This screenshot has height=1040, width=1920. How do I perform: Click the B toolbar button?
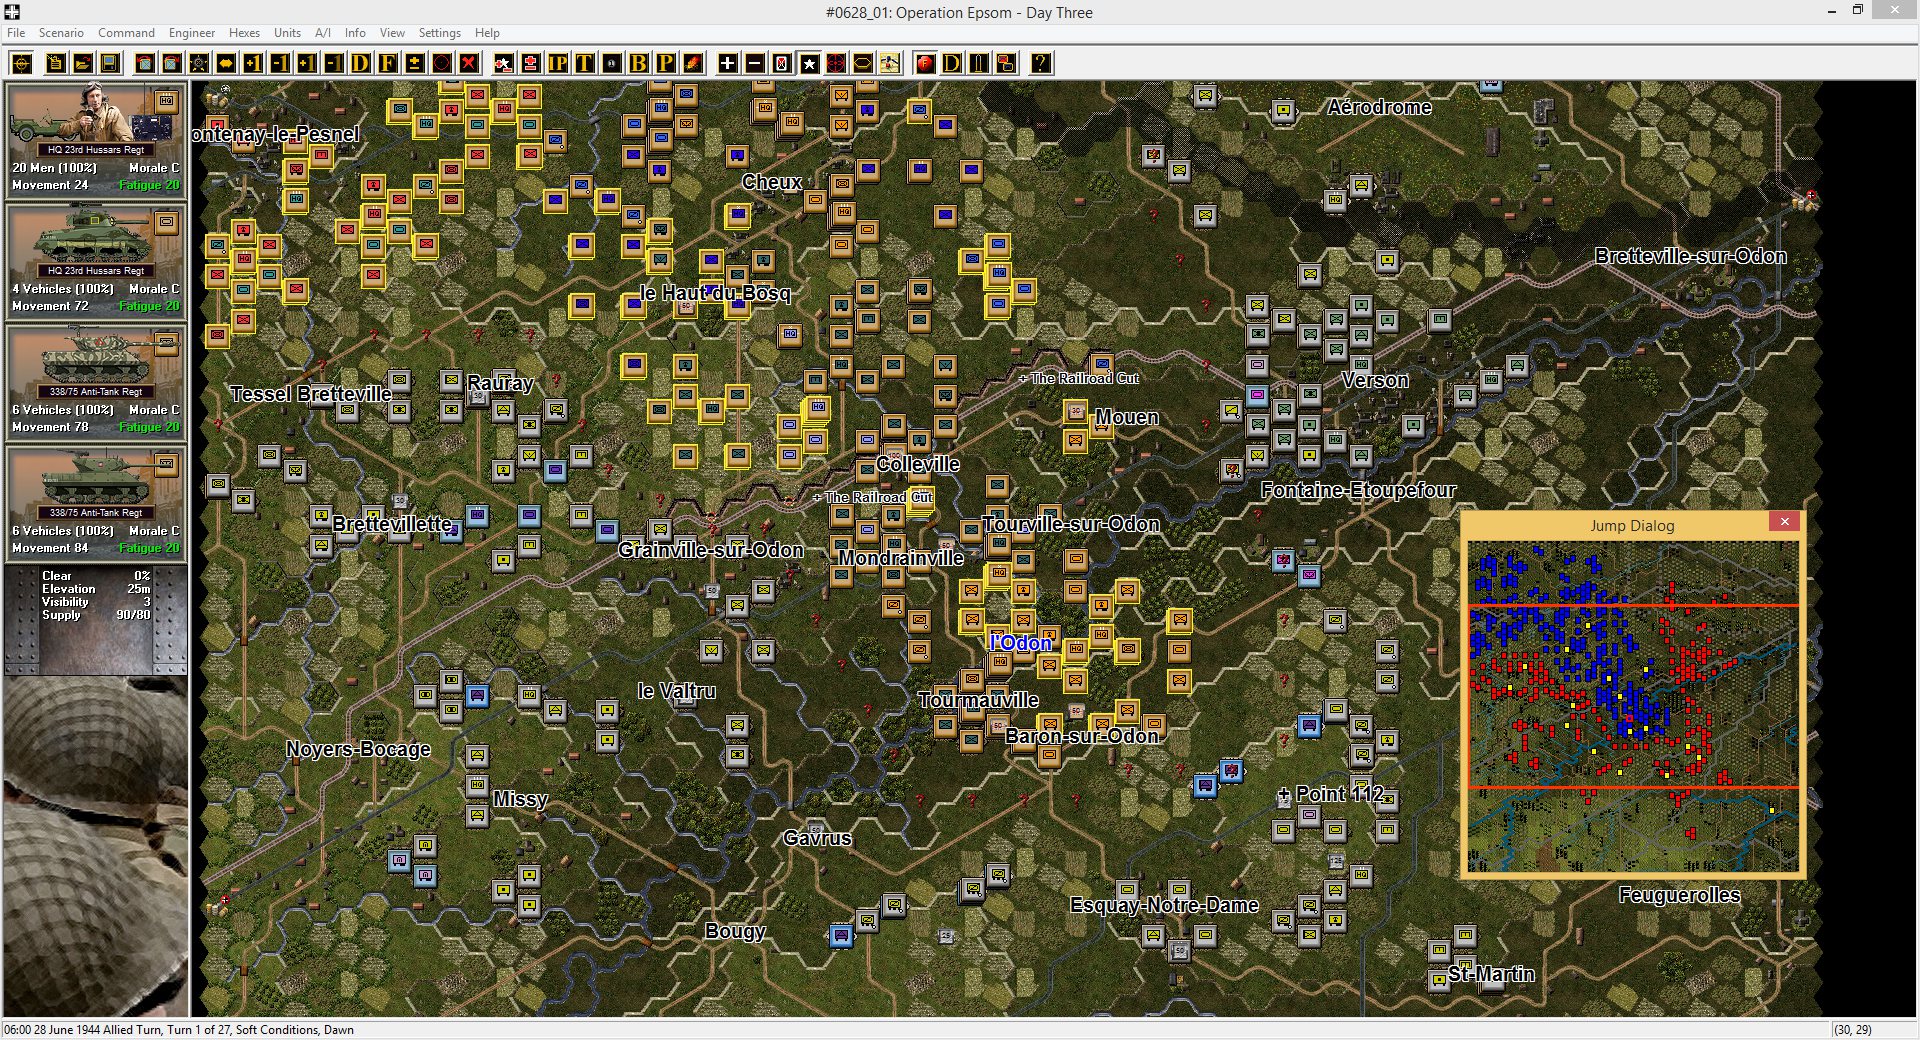coord(638,64)
